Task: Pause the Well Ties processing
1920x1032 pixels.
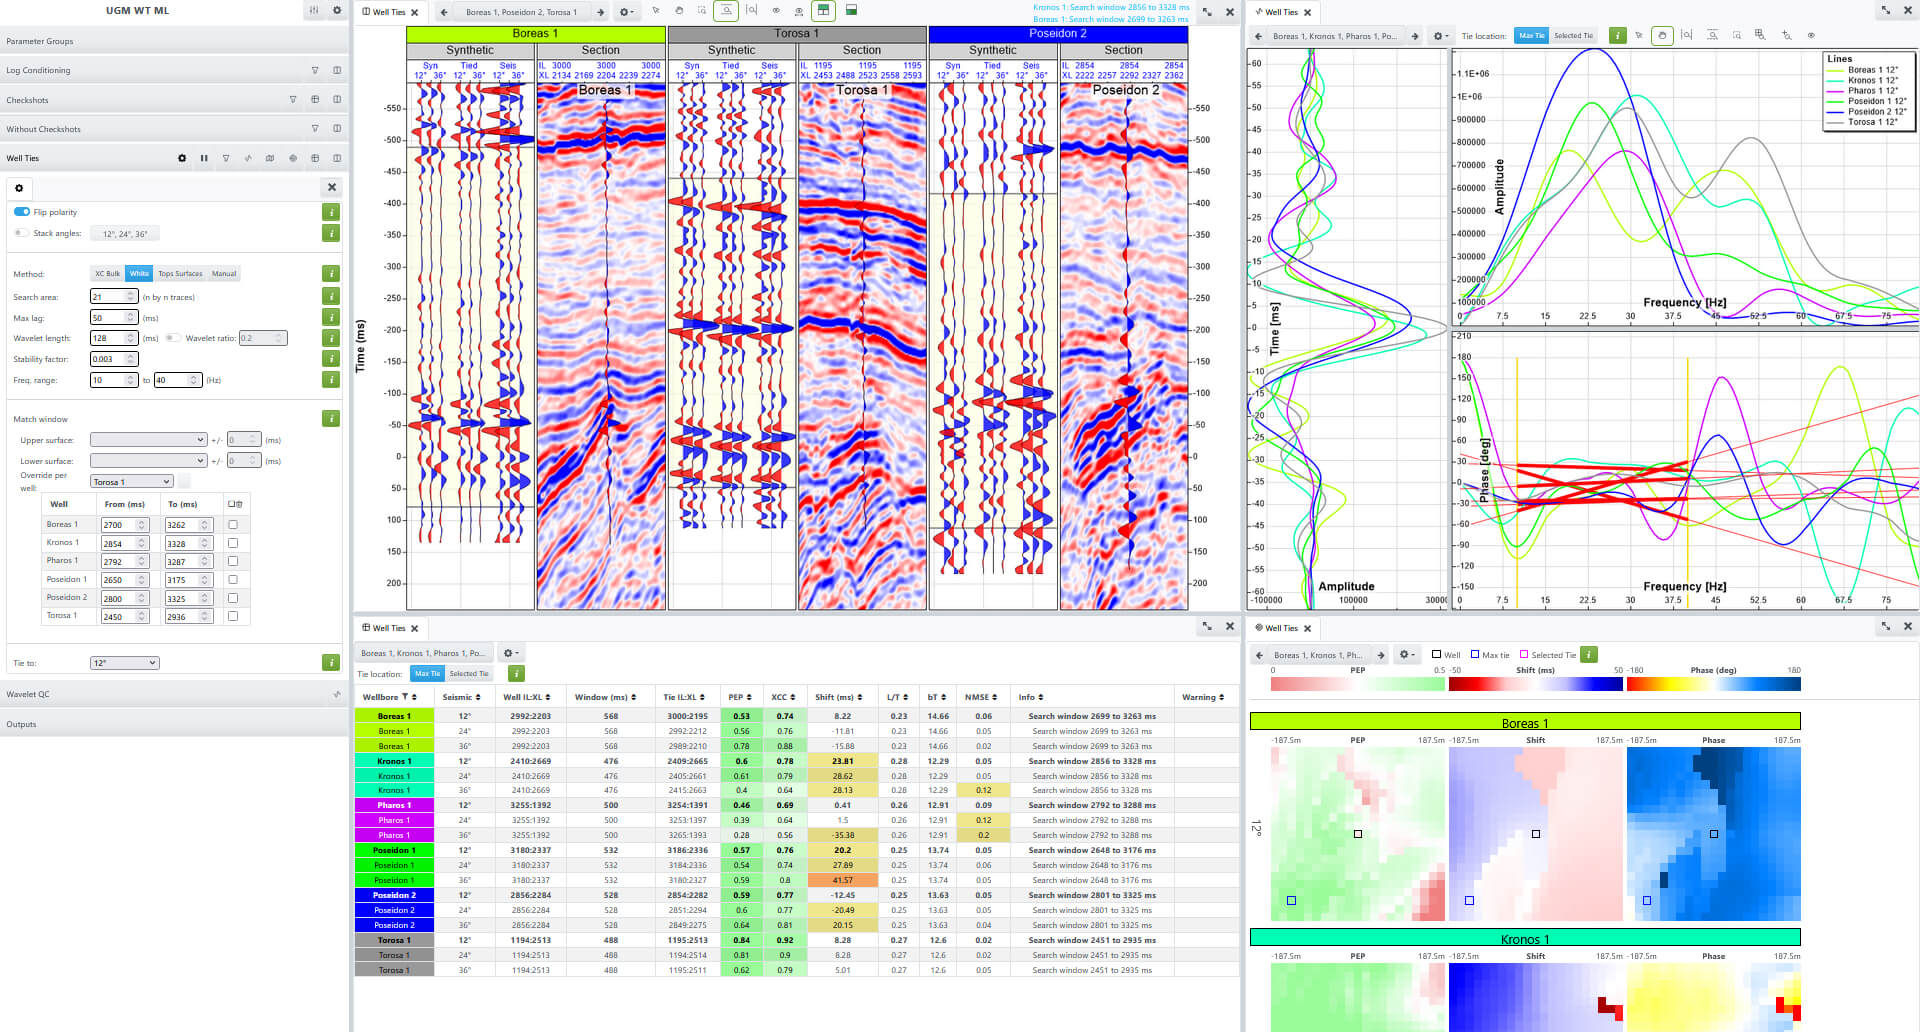Action: point(204,158)
